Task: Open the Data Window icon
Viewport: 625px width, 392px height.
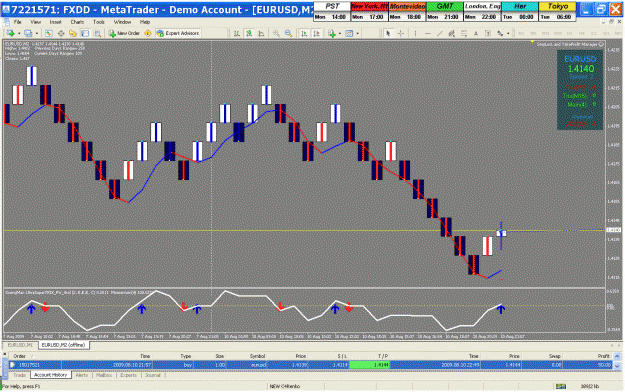Action: pos(61,33)
